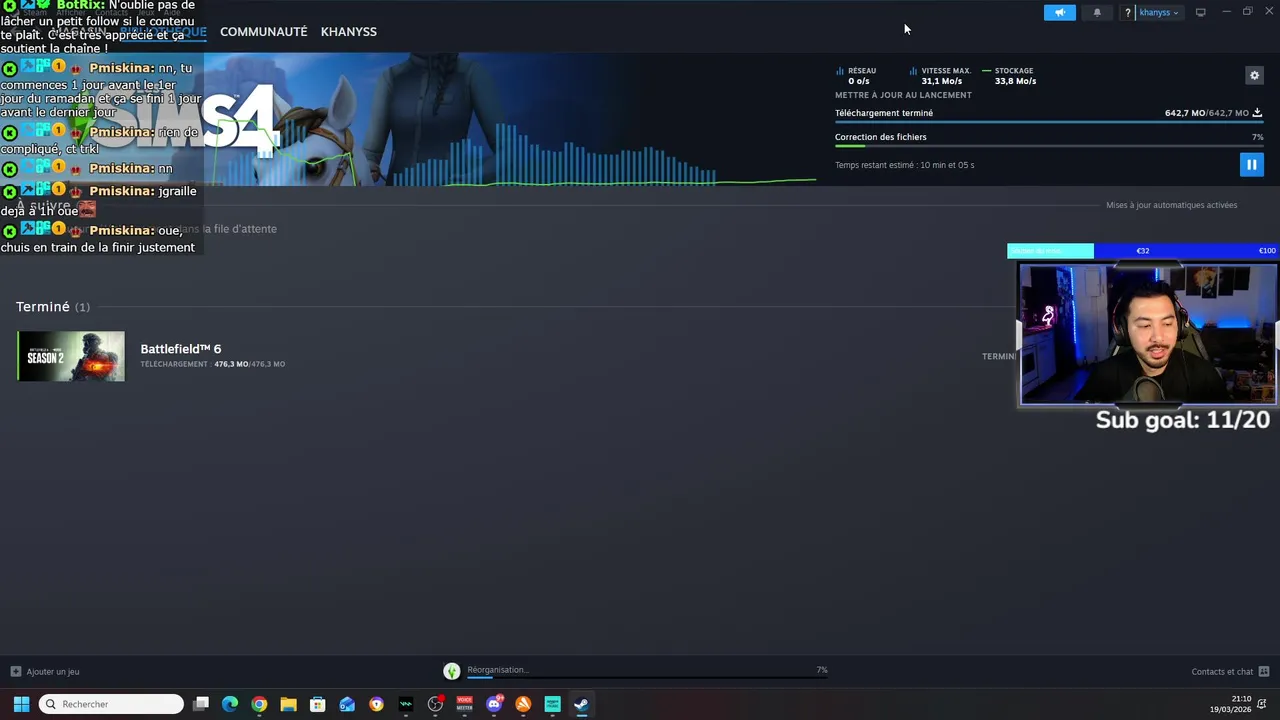
Task: Click the 7% correction percentage
Action: pos(1257,137)
